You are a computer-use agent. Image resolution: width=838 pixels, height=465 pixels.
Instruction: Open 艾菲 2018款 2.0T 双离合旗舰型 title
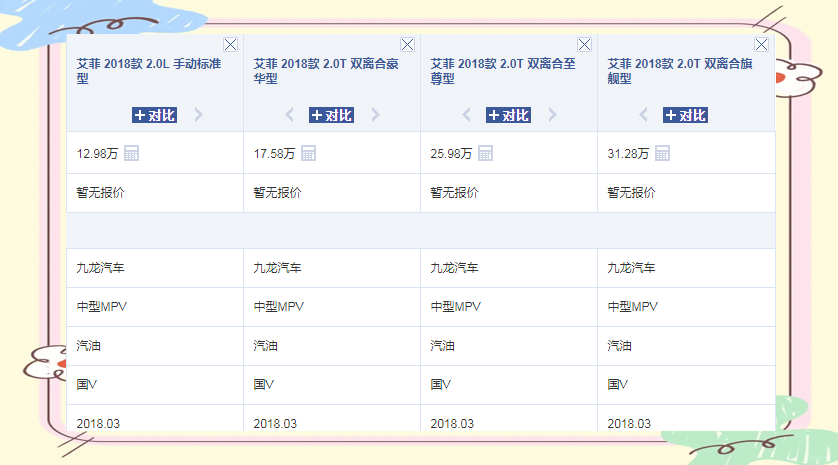[680, 71]
